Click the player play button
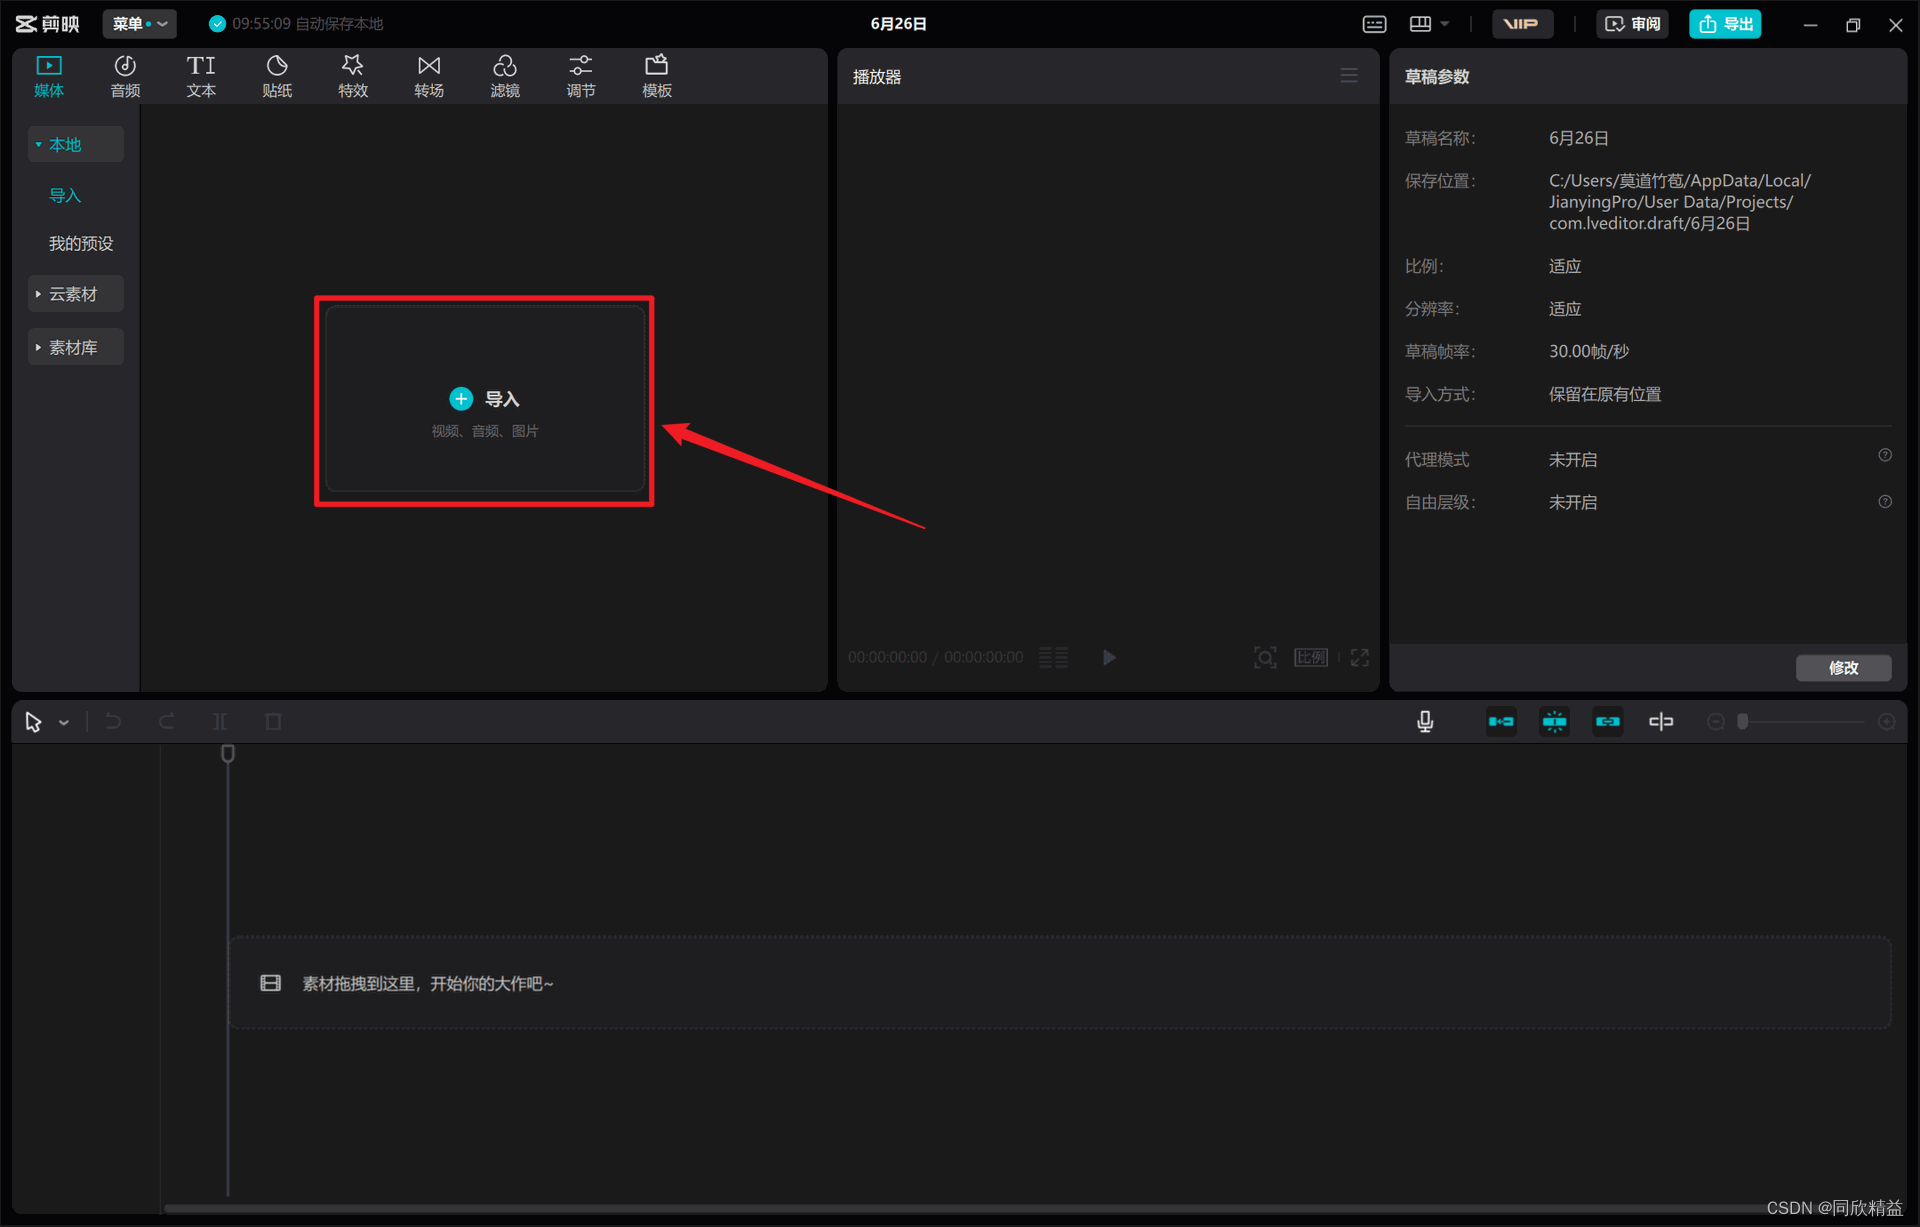1920x1227 pixels. [x=1109, y=657]
